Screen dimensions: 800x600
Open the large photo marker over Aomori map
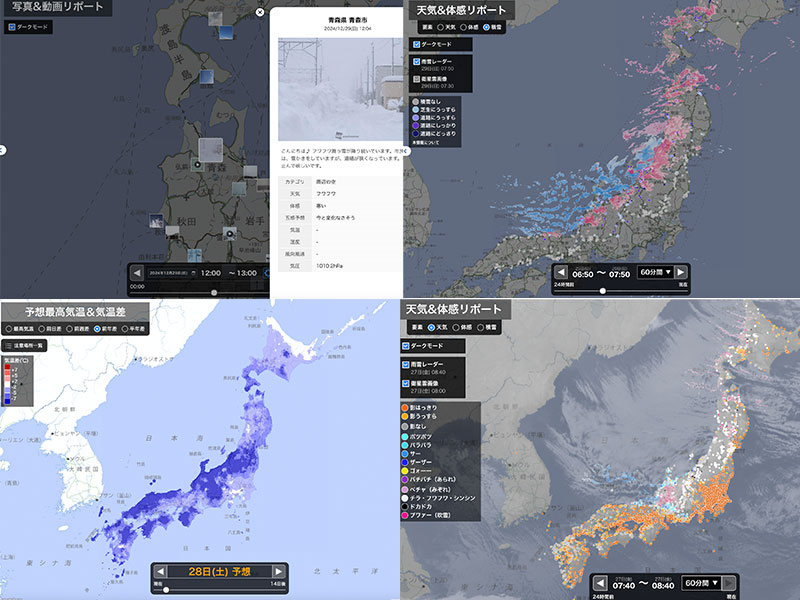pos(211,151)
